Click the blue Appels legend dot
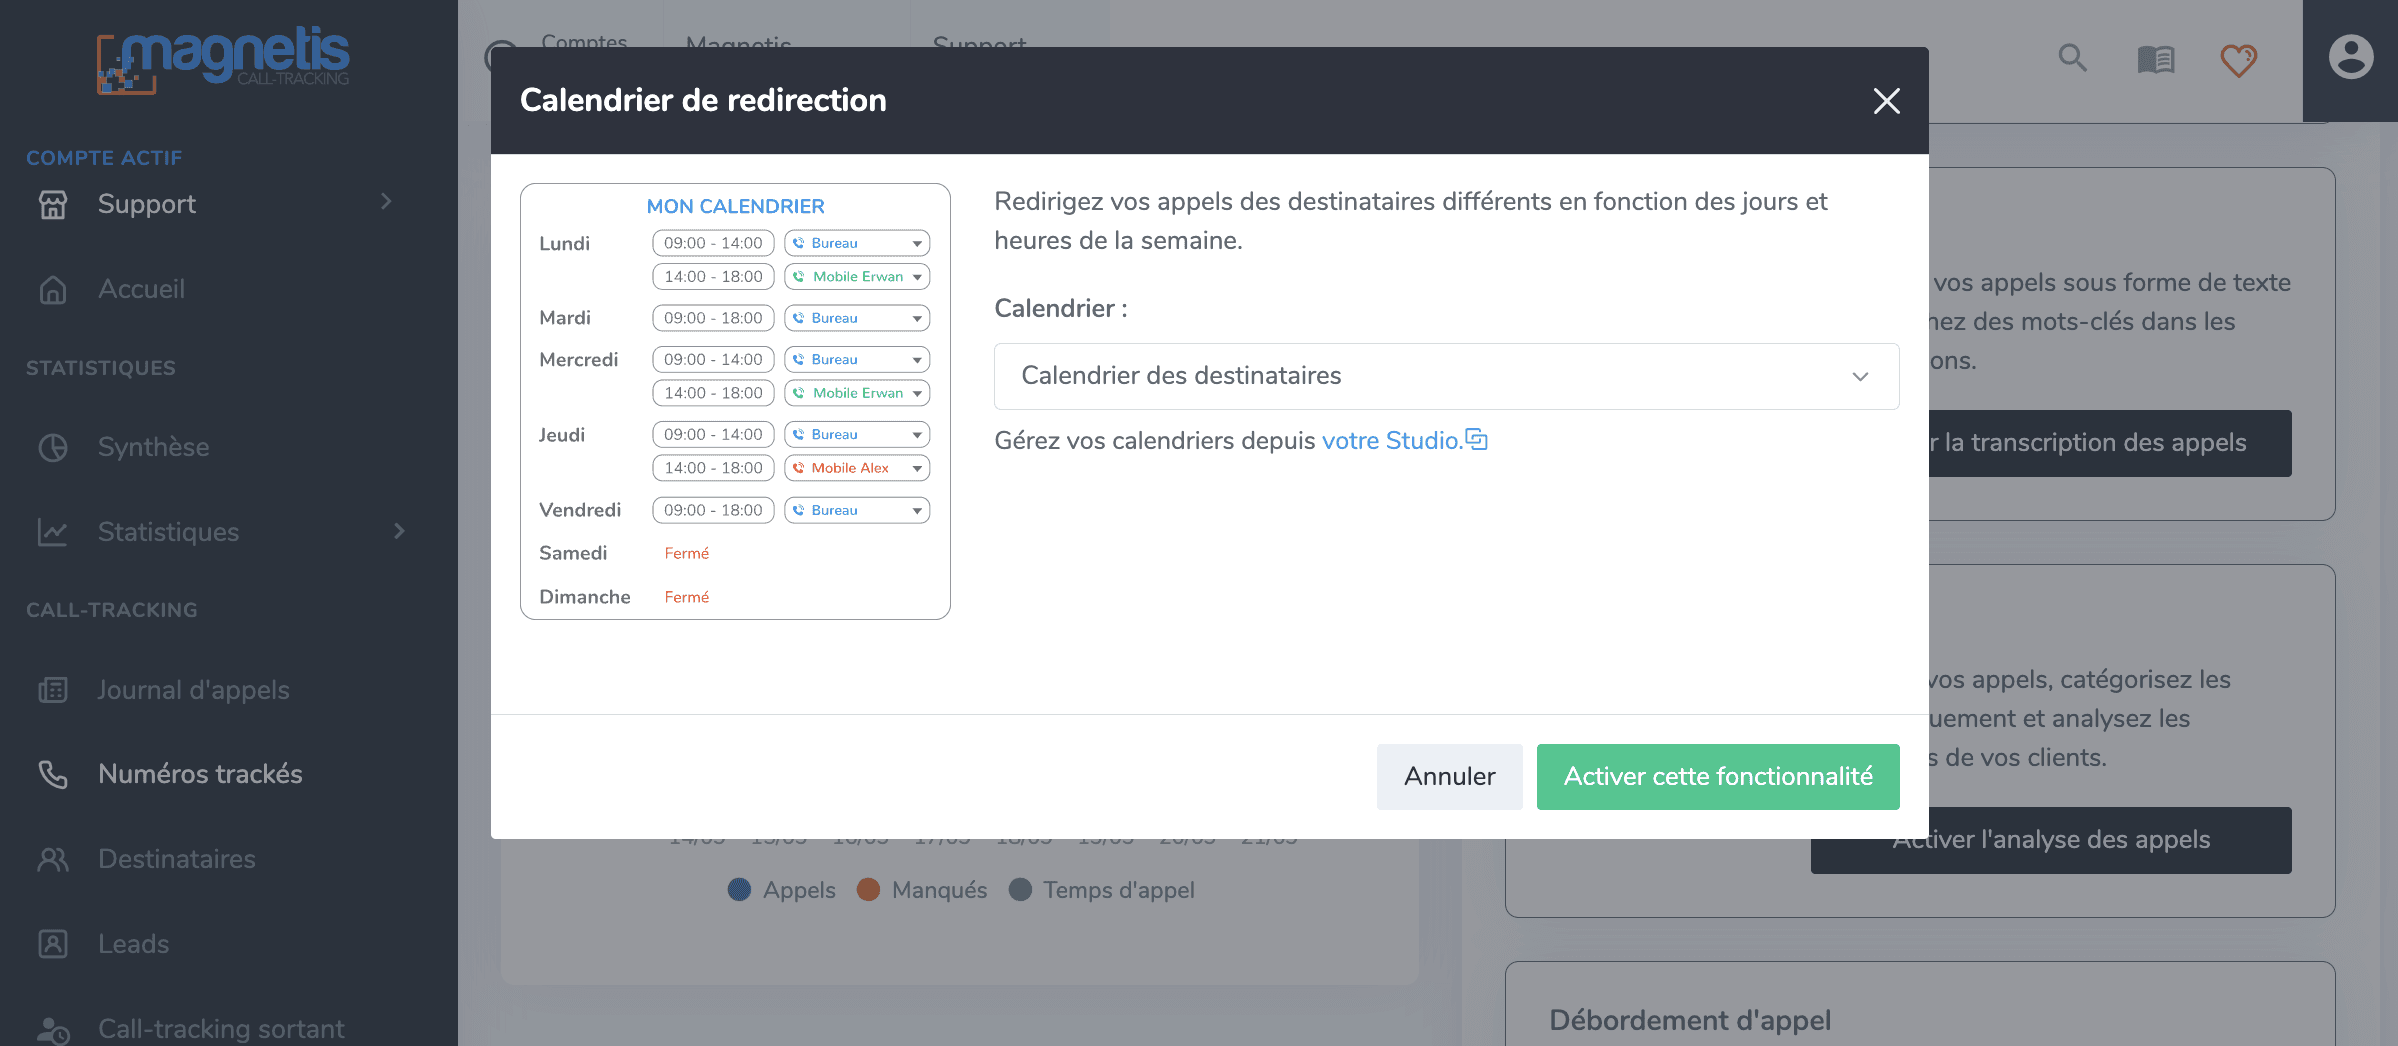This screenshot has height=1046, width=2398. (740, 889)
